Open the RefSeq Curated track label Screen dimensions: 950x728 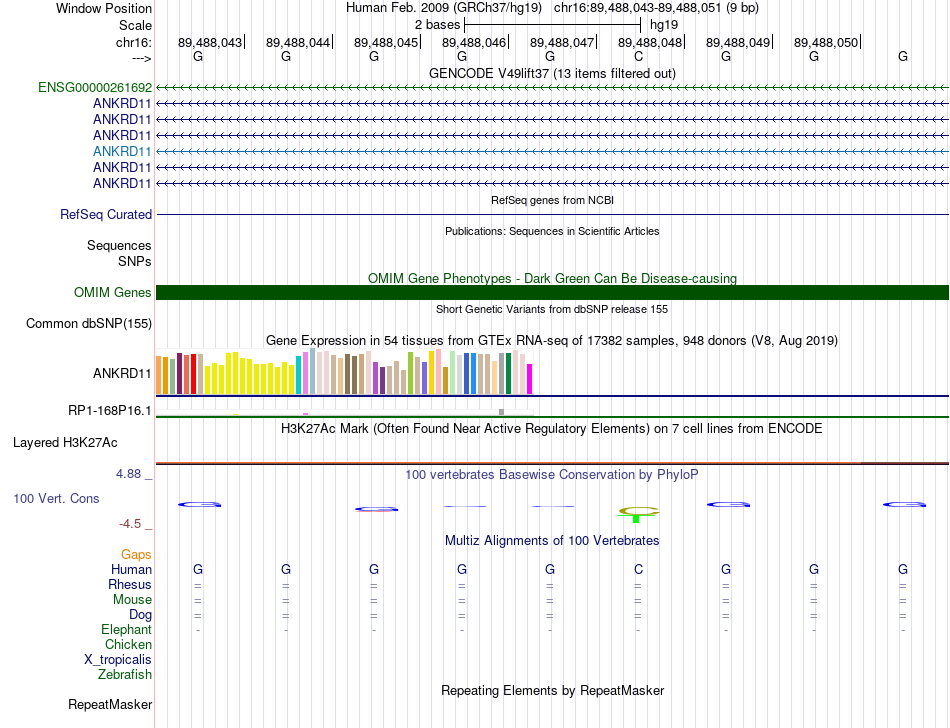click(x=106, y=214)
